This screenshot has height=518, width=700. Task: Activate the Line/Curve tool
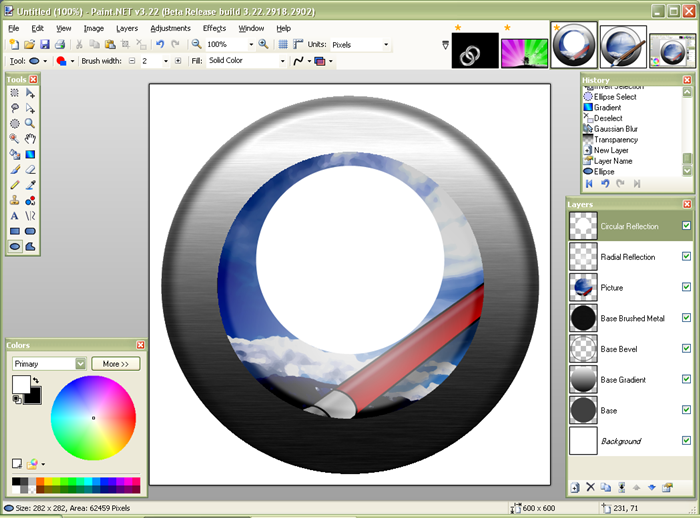[30, 216]
